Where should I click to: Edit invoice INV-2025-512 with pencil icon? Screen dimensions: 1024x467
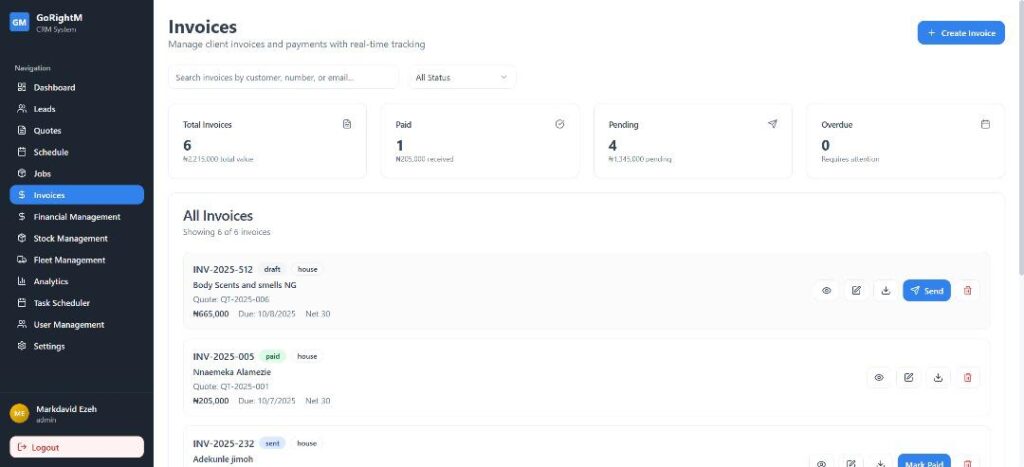pyautogui.click(x=856, y=291)
